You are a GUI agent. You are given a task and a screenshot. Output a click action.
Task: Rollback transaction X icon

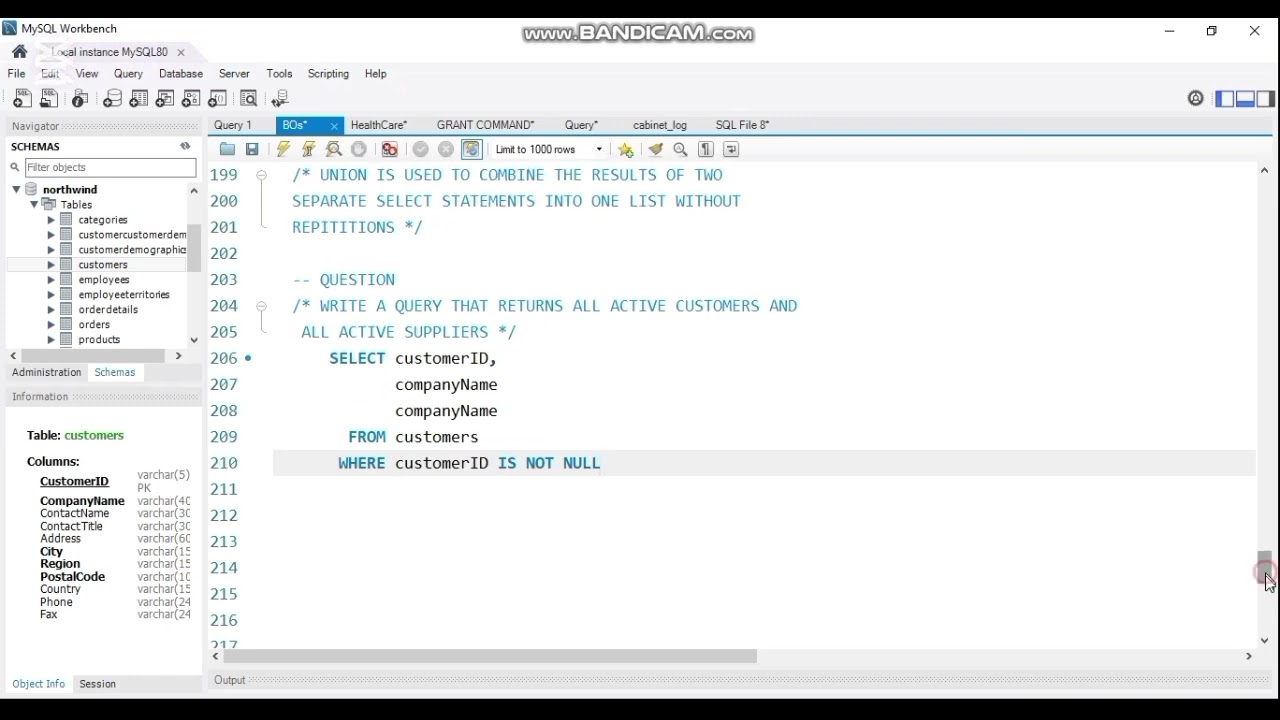coord(446,149)
